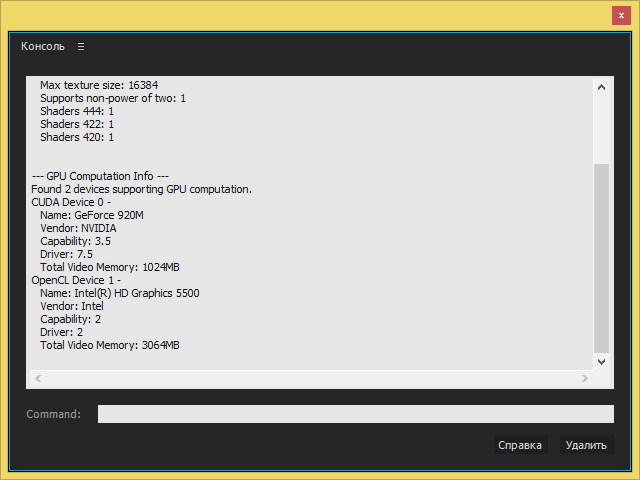Open the Консоль panel hamburger menu
Viewport: 640px width, 480px height.
point(81,47)
